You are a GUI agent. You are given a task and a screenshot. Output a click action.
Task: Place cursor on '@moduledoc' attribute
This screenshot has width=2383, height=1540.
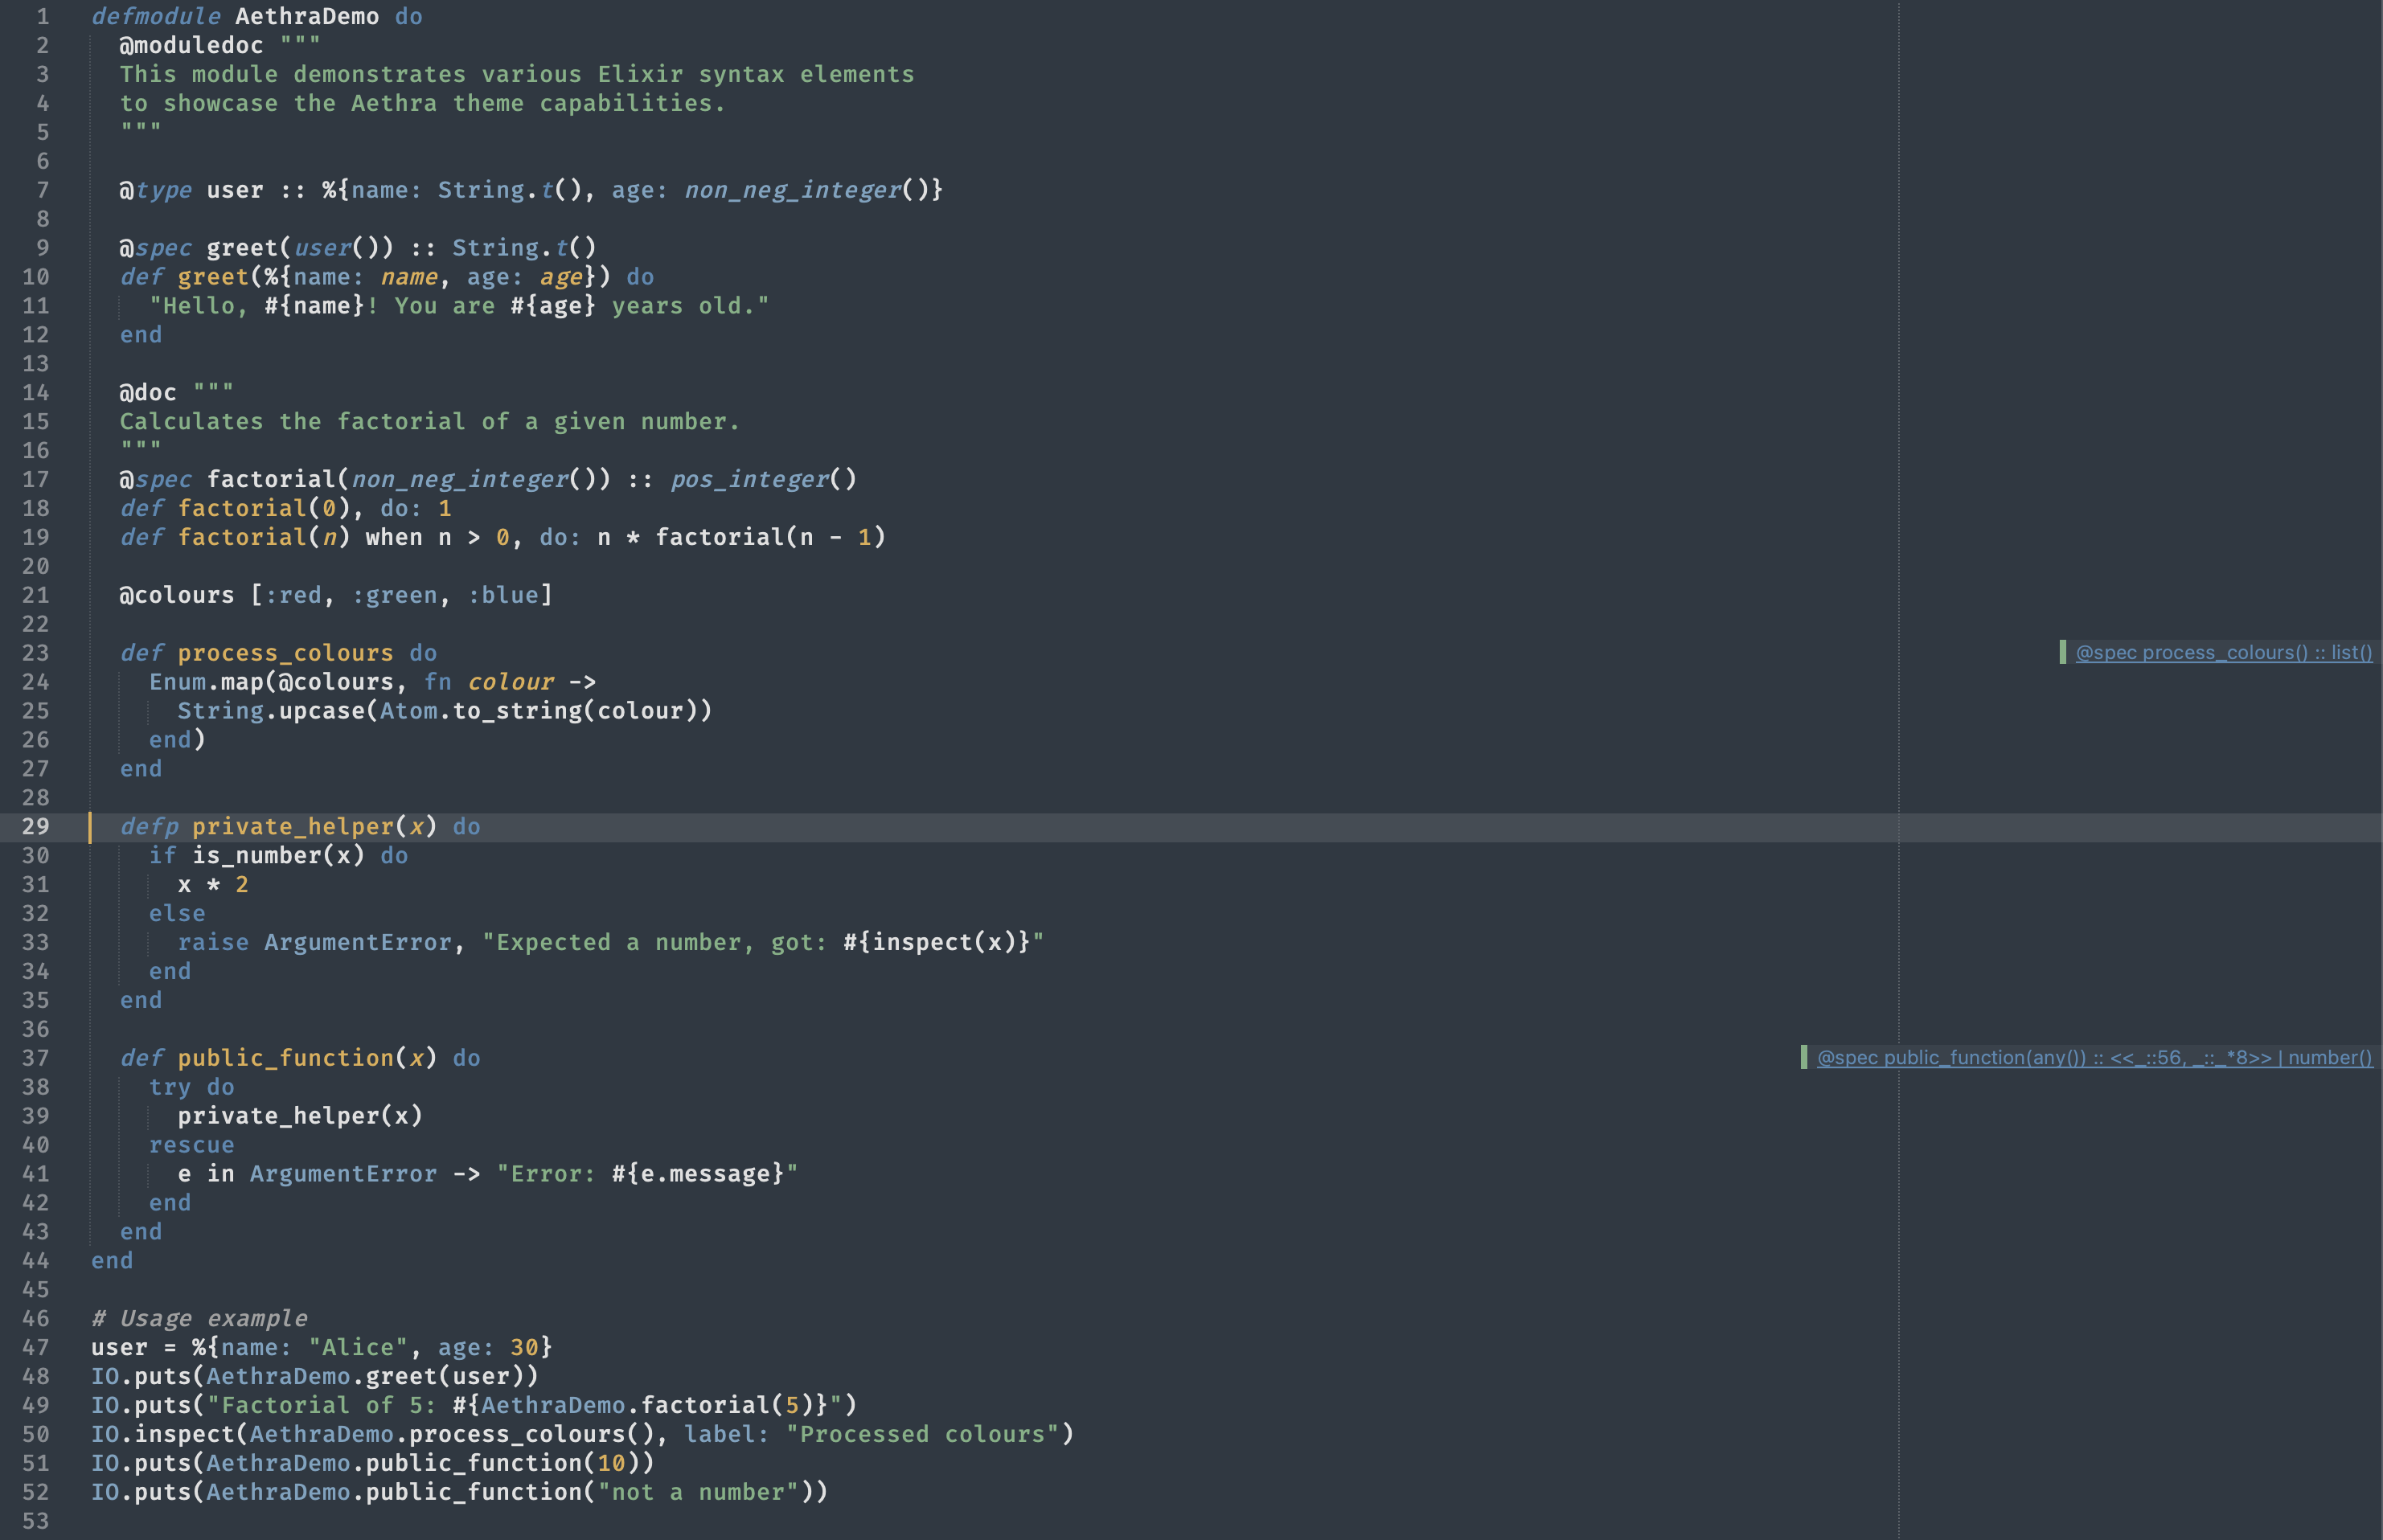pyautogui.click(x=191, y=45)
